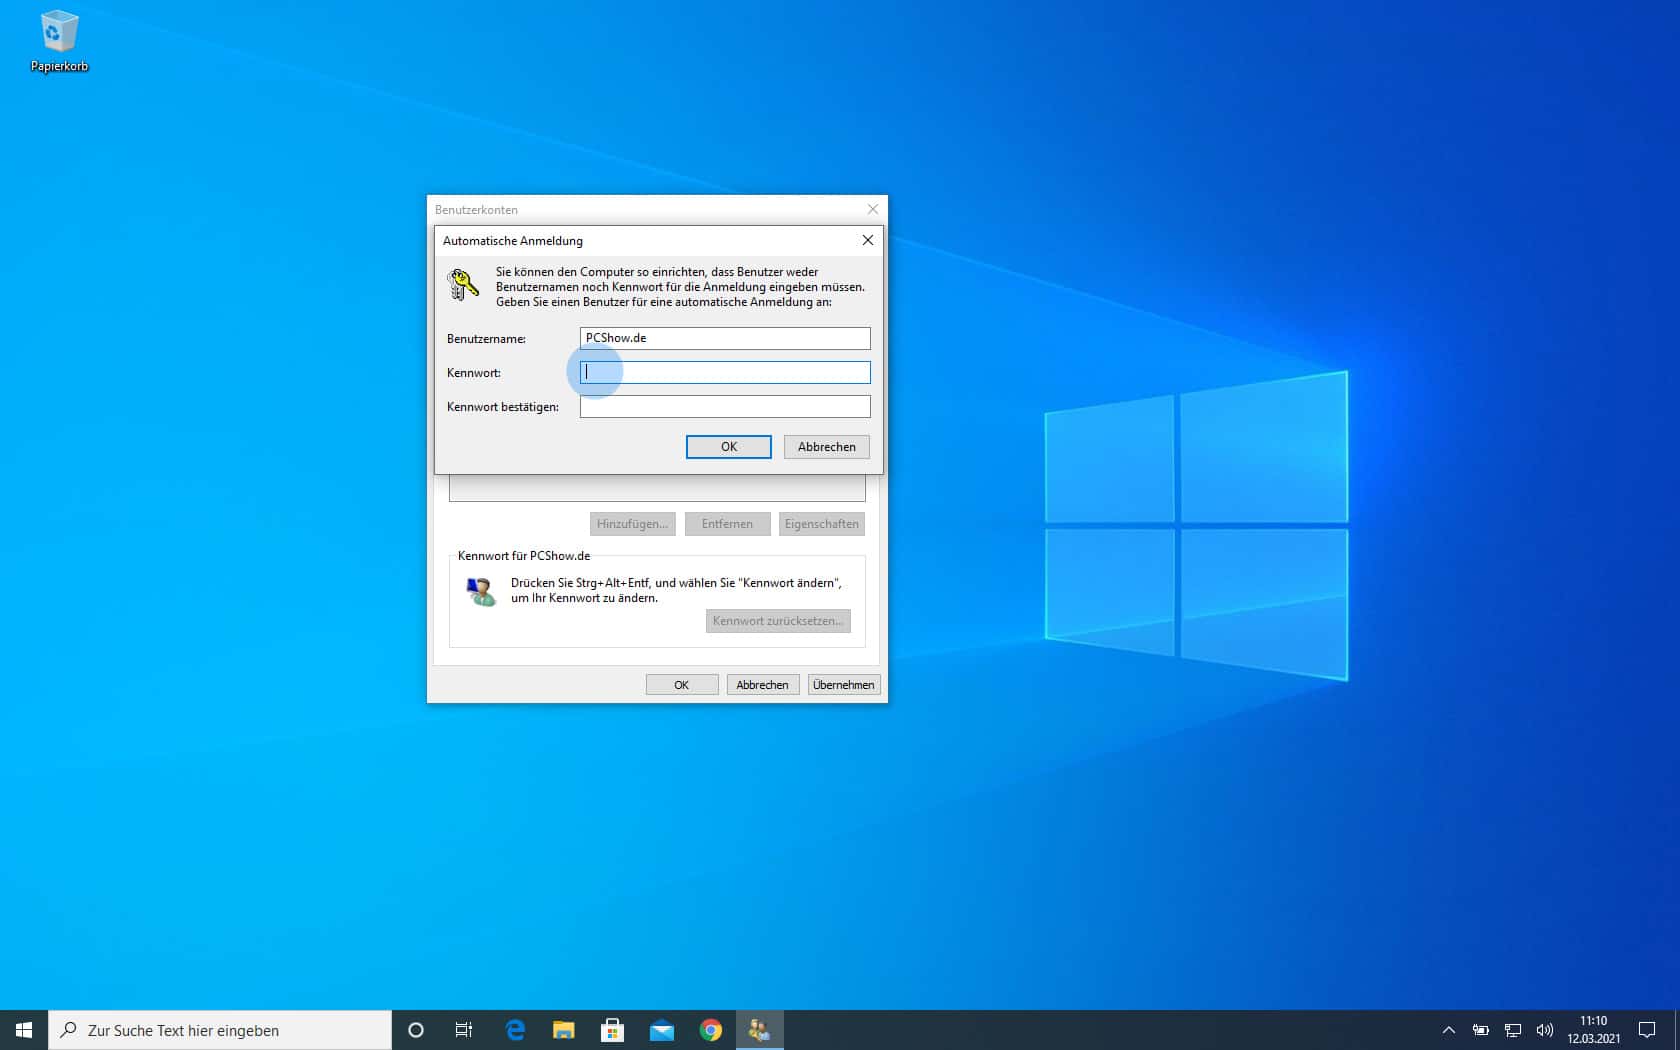Open the notification center icon
This screenshot has height=1050, width=1680.
1647,1030
